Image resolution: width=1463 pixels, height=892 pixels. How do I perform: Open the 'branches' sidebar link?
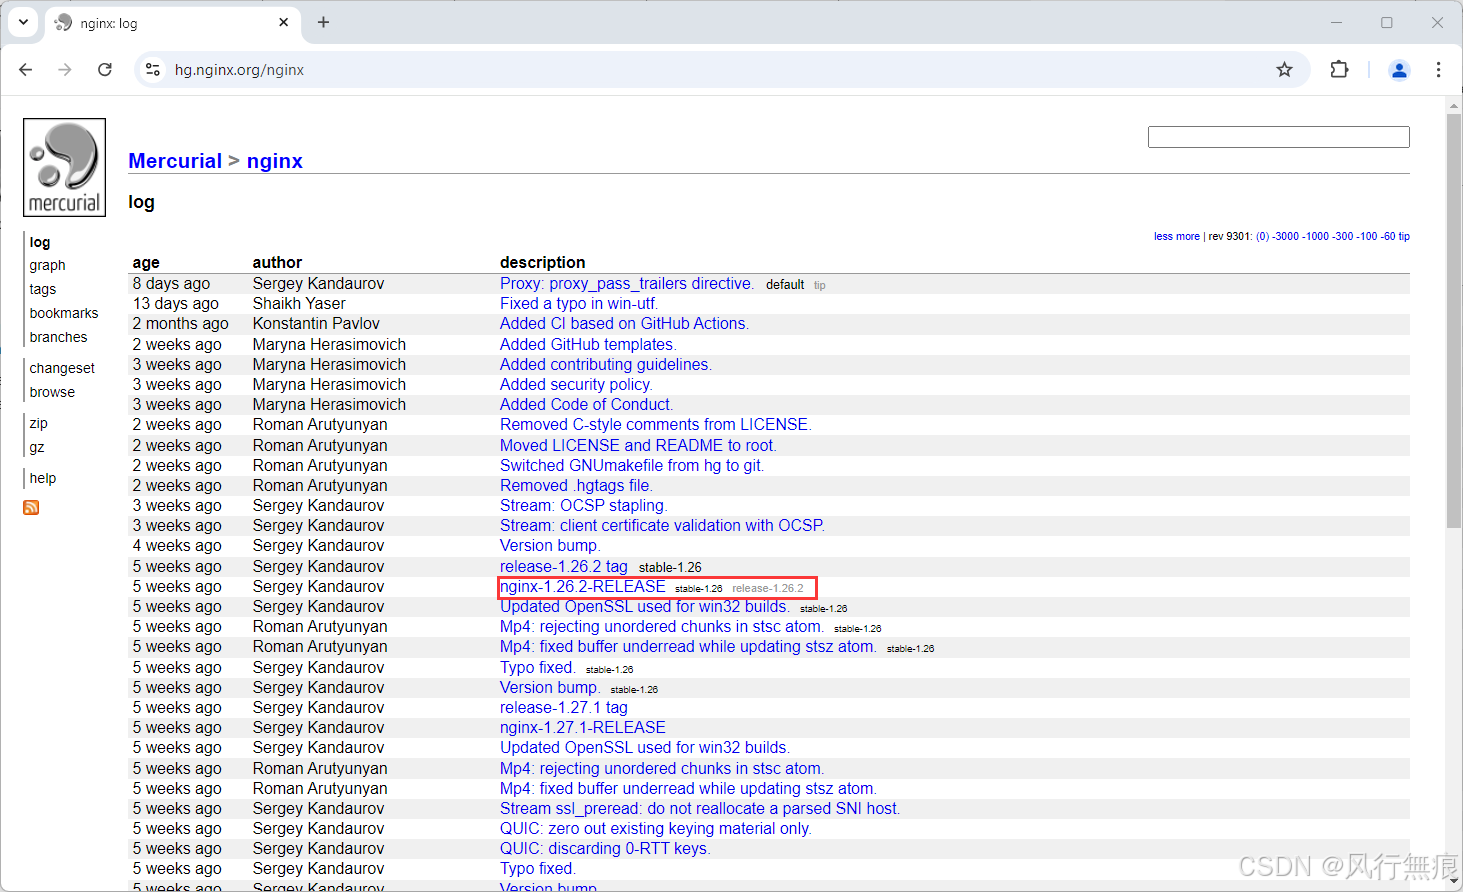click(58, 337)
